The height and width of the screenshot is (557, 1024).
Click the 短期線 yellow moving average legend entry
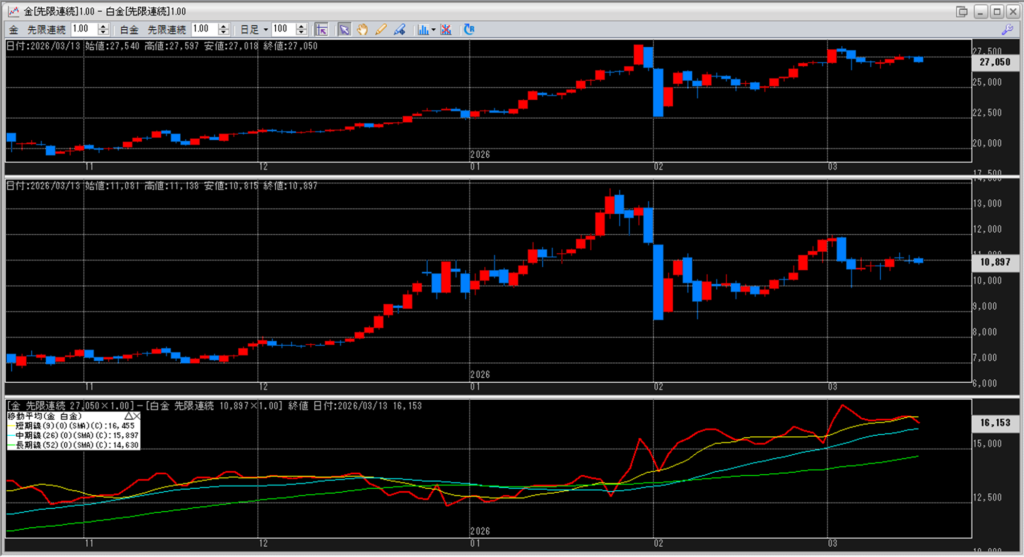(72, 425)
